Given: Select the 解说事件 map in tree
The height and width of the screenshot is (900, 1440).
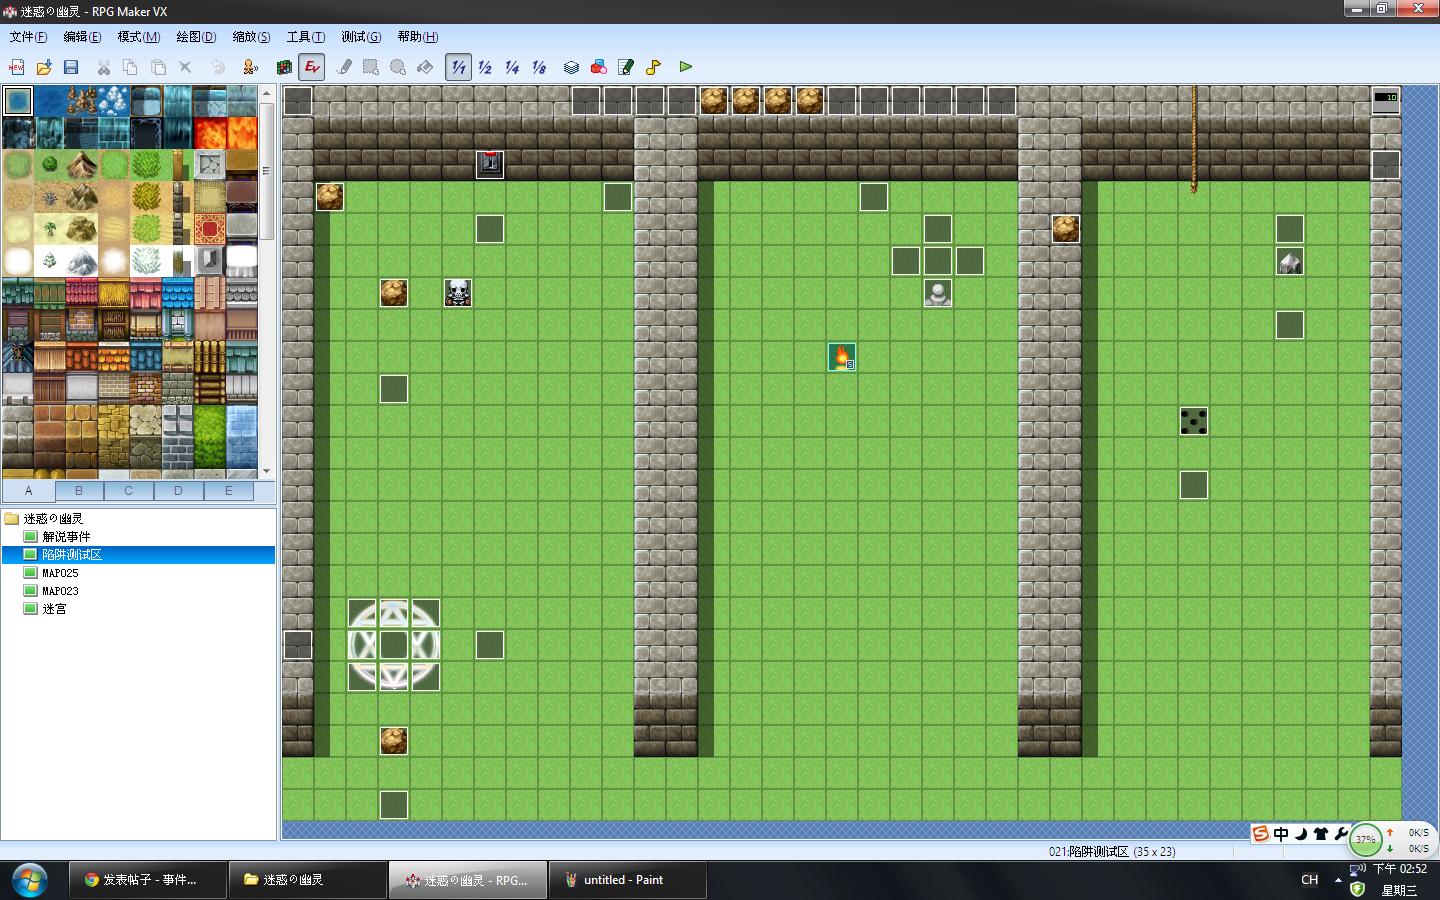Looking at the screenshot, I should (x=66, y=537).
